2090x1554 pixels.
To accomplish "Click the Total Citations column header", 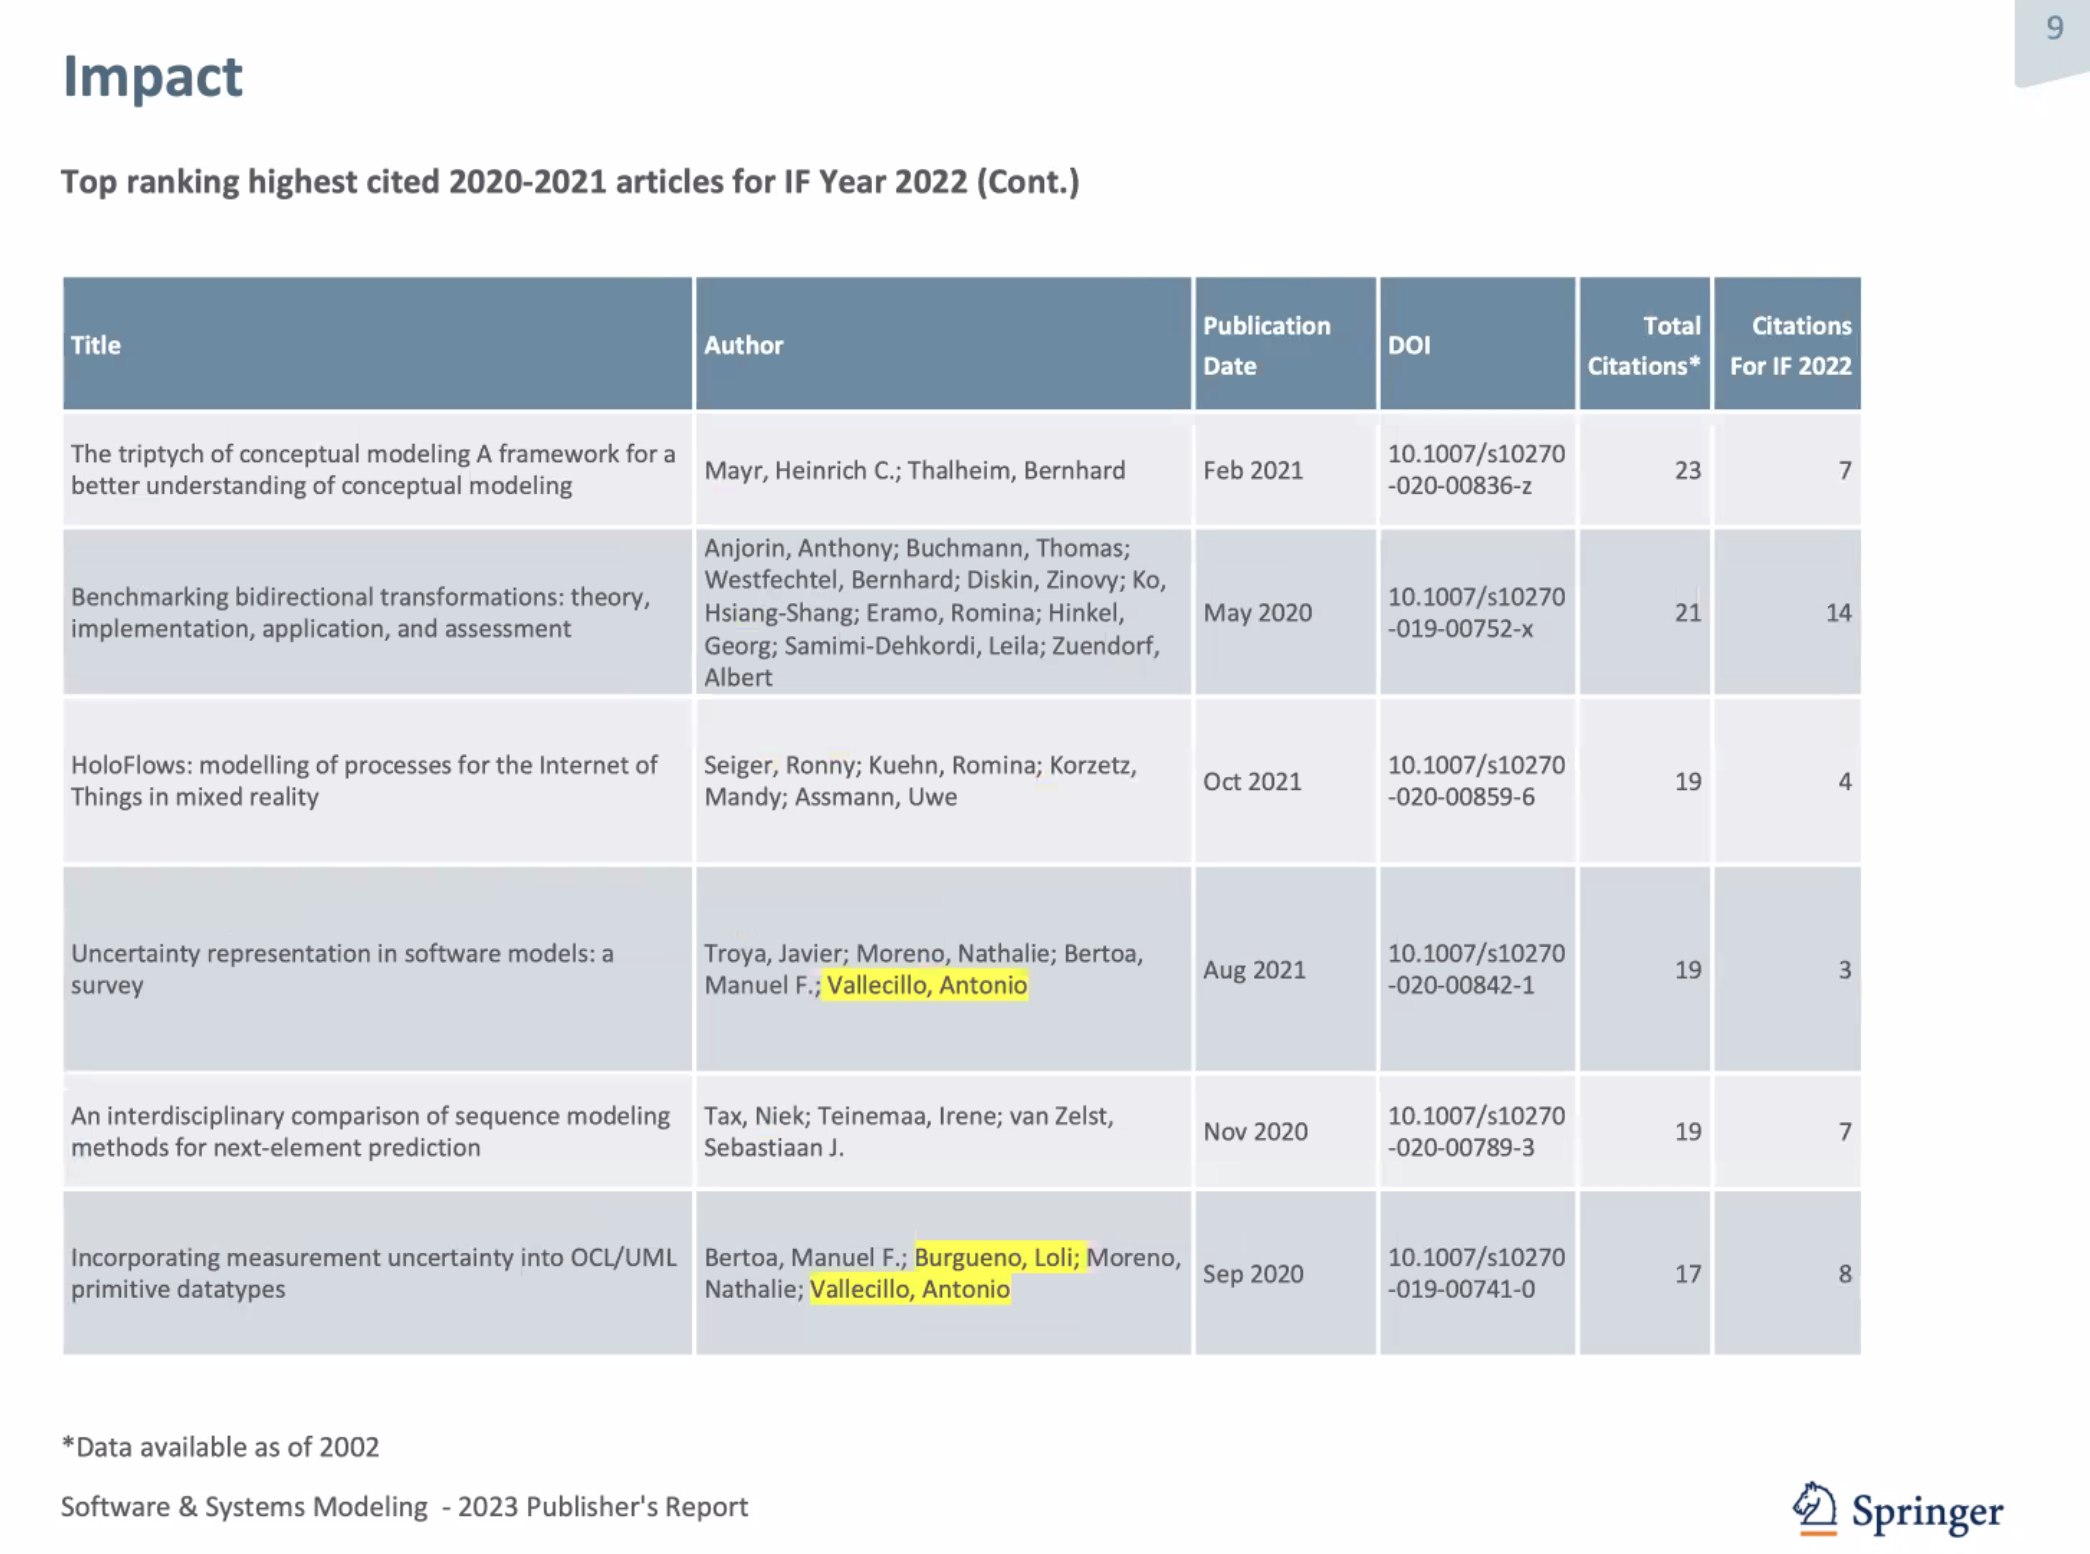I will (1644, 344).
